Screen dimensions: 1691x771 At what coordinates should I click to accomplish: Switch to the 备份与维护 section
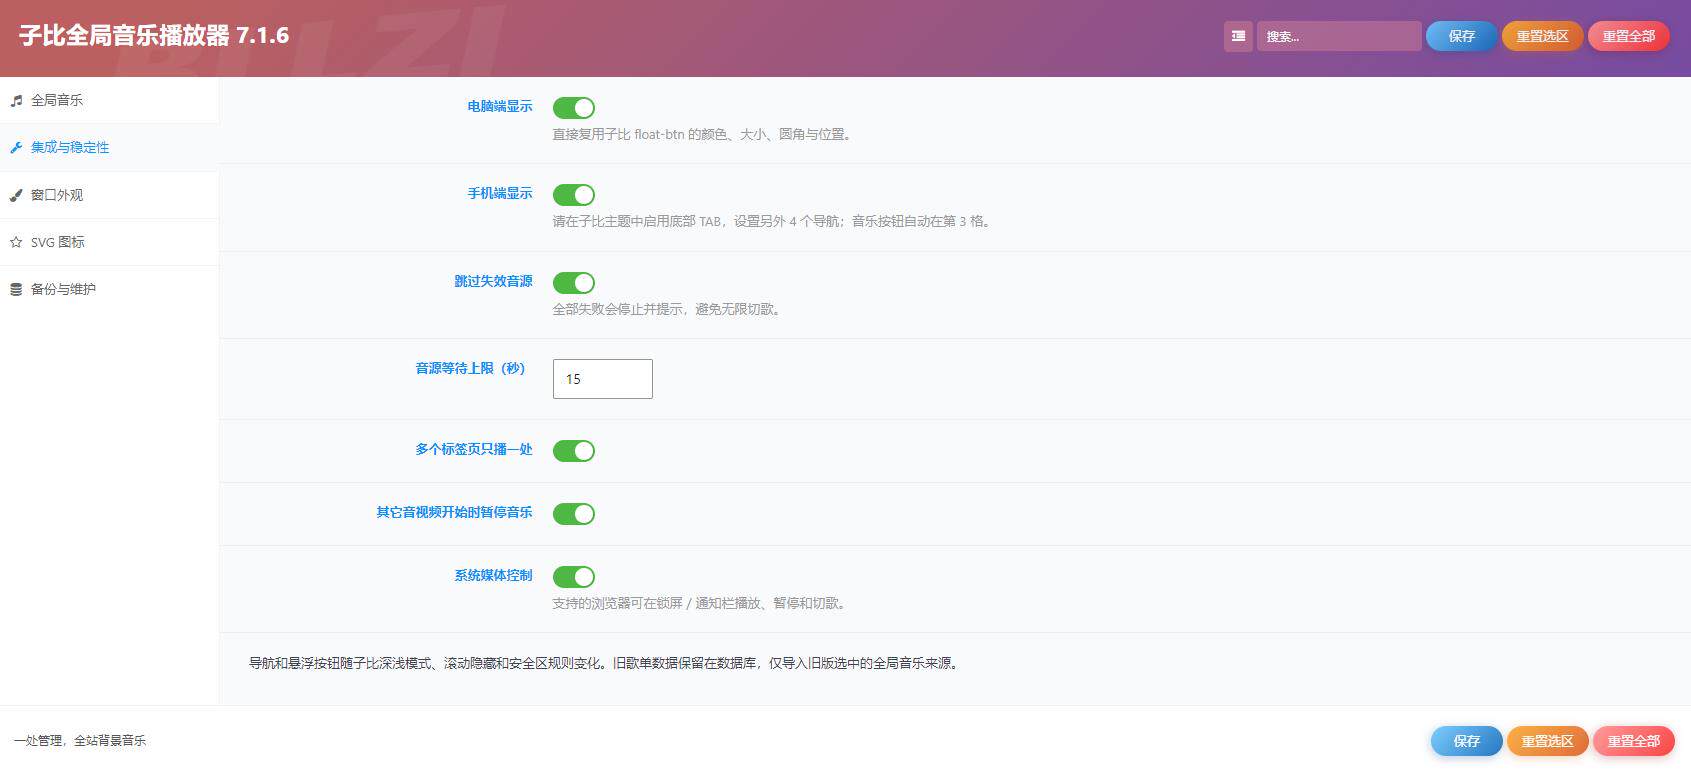(x=109, y=289)
